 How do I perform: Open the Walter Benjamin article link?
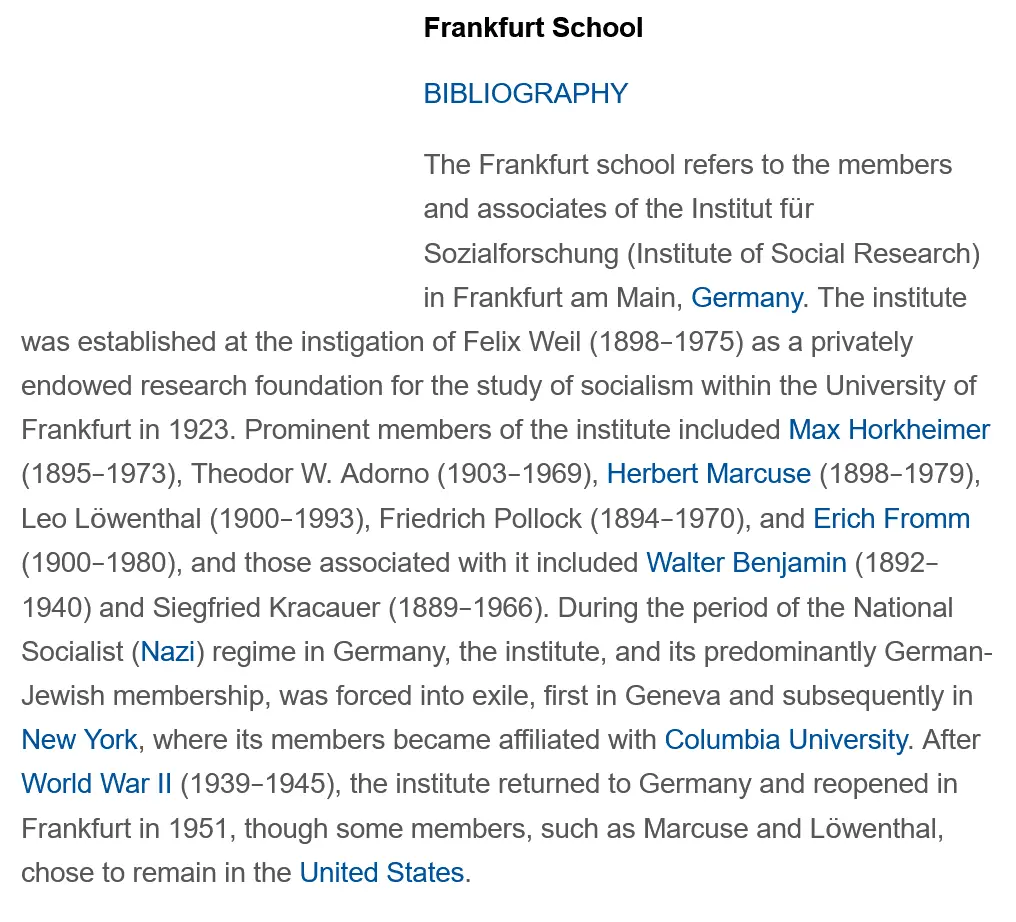point(746,563)
